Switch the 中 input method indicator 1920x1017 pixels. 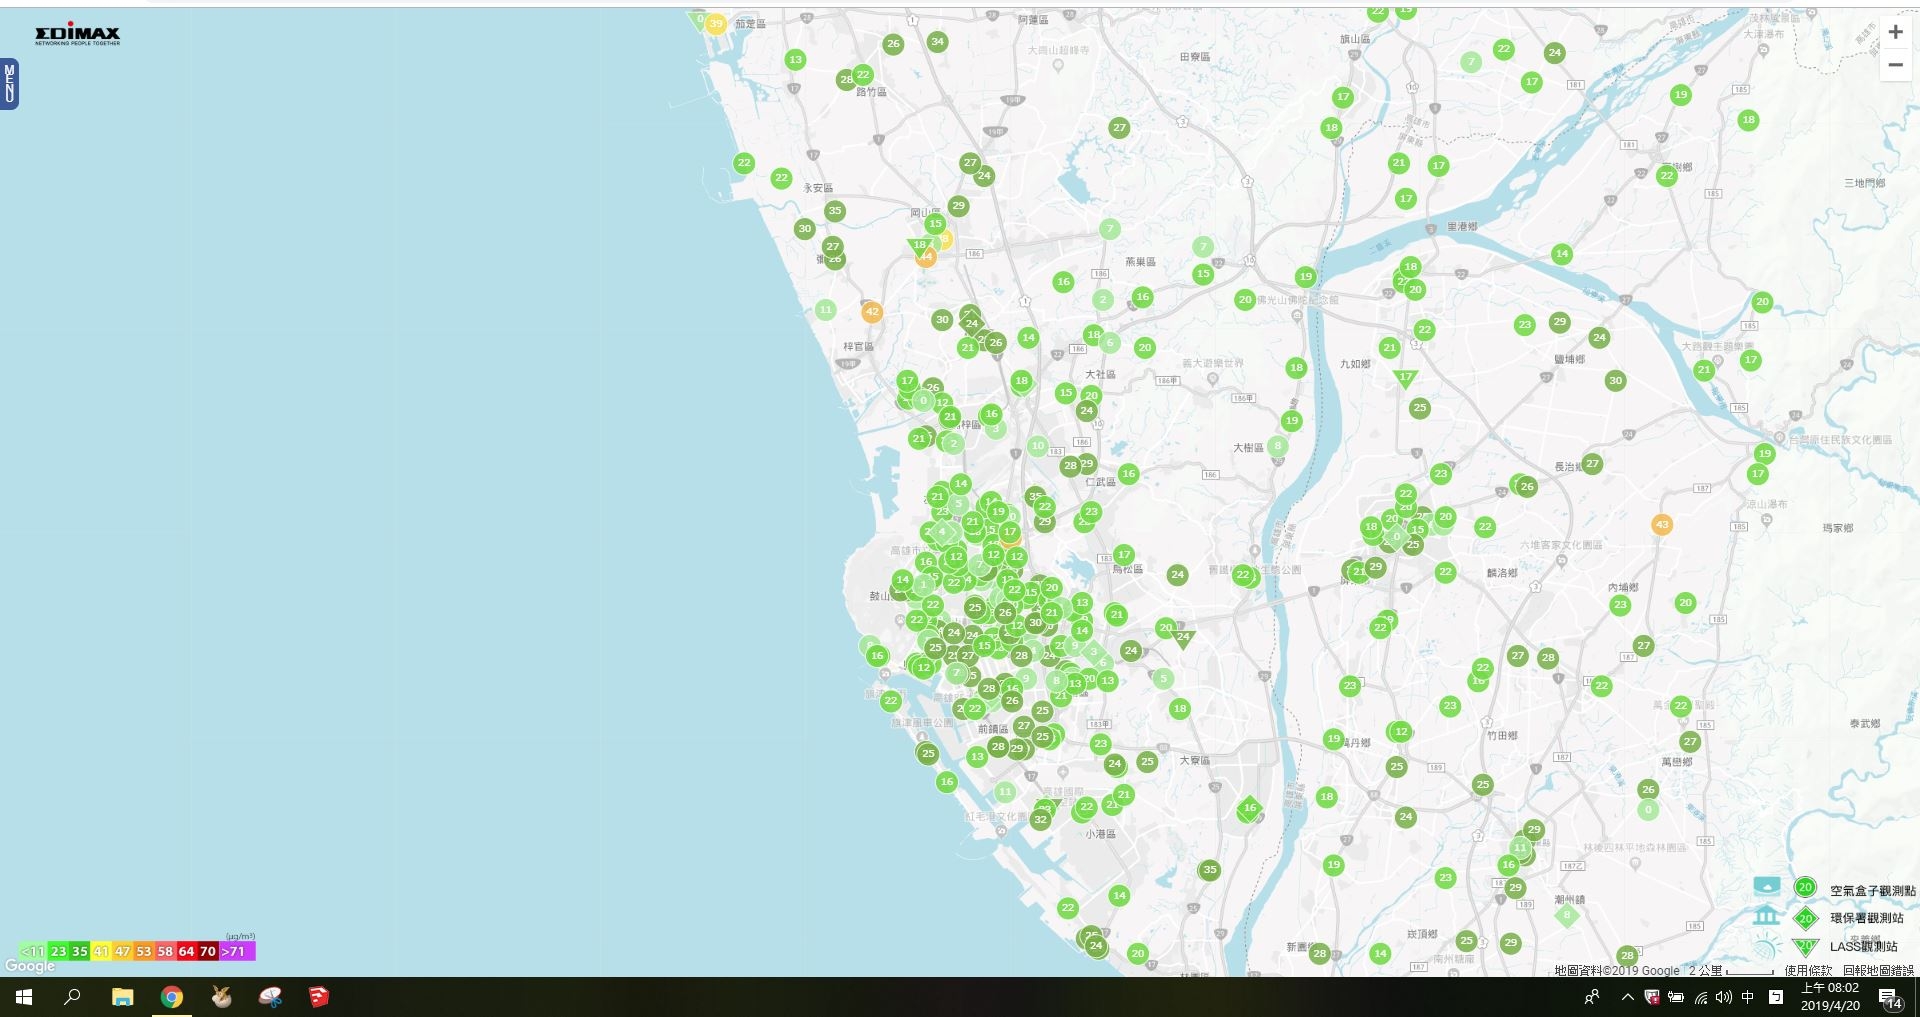(x=1748, y=997)
